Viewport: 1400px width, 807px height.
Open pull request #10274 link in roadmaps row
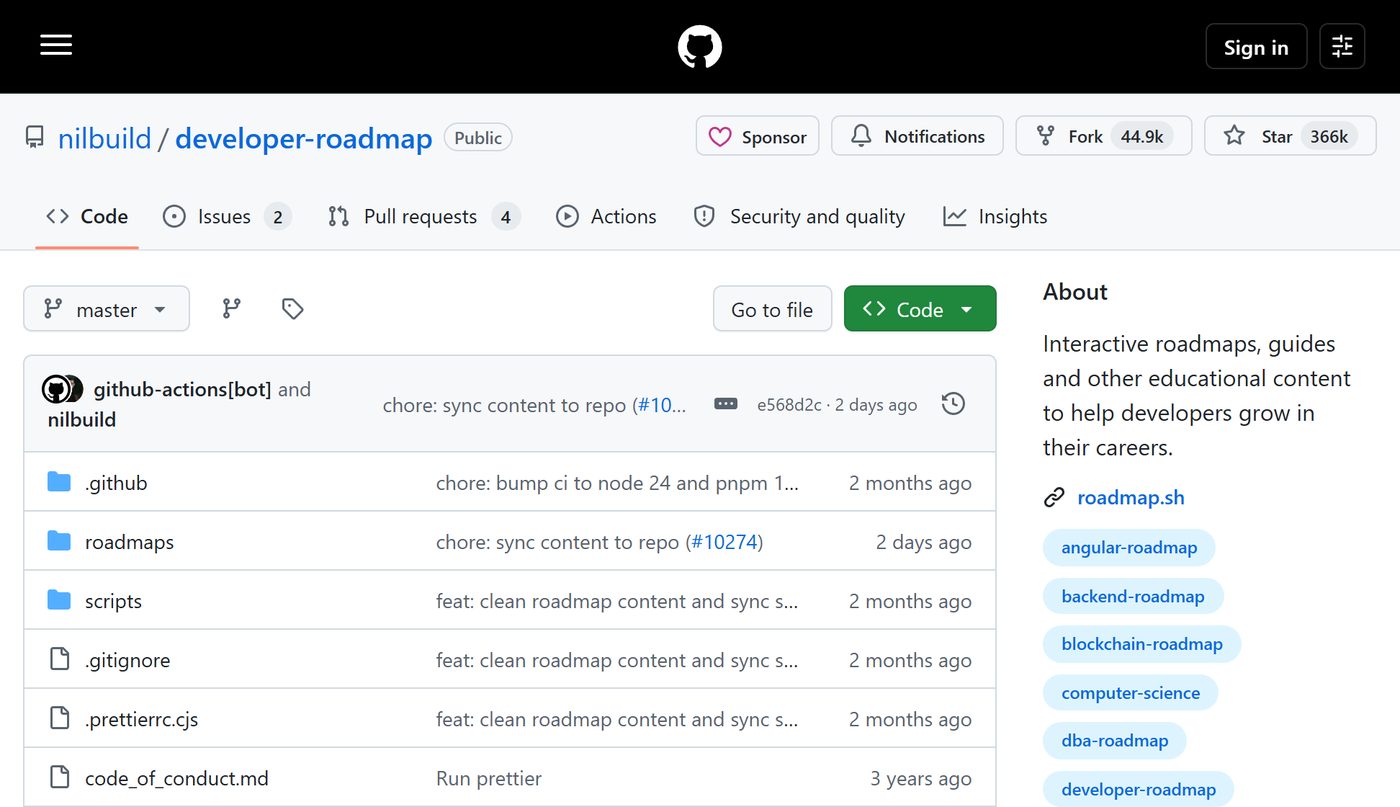724,542
